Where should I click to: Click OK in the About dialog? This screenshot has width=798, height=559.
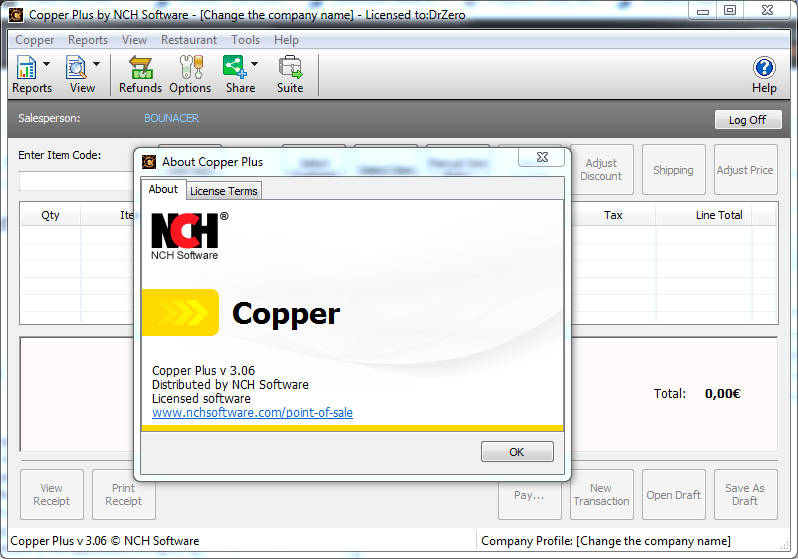click(517, 452)
